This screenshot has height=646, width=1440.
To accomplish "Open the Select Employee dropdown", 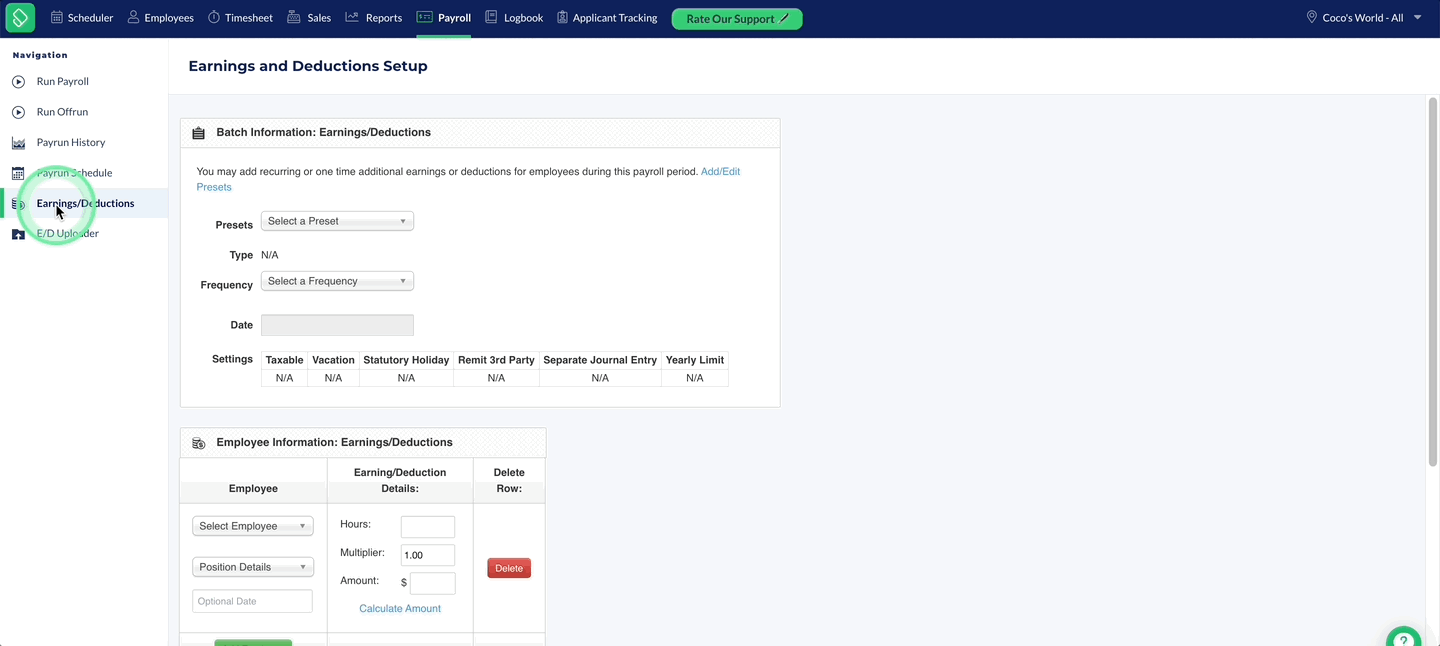I will coord(253,526).
